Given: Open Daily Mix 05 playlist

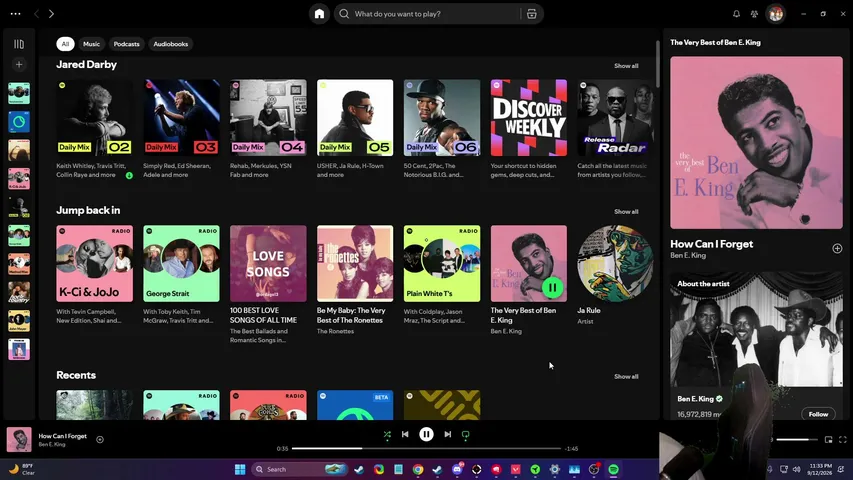Looking at the screenshot, I should click(x=355, y=118).
